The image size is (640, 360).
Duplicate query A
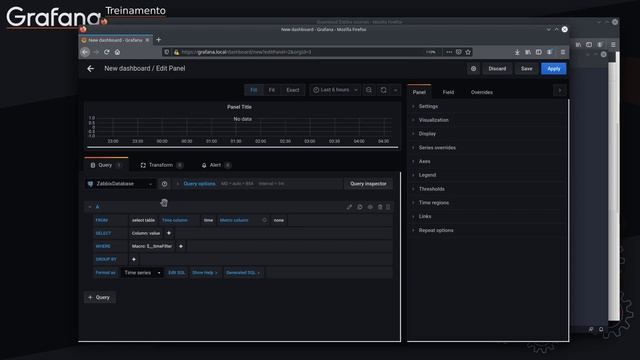[360, 207]
